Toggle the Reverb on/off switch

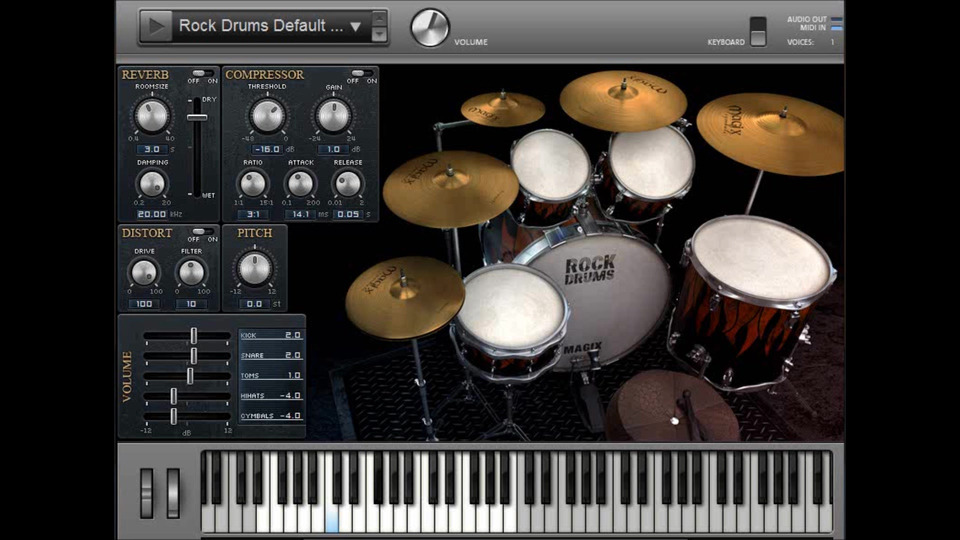(x=202, y=73)
